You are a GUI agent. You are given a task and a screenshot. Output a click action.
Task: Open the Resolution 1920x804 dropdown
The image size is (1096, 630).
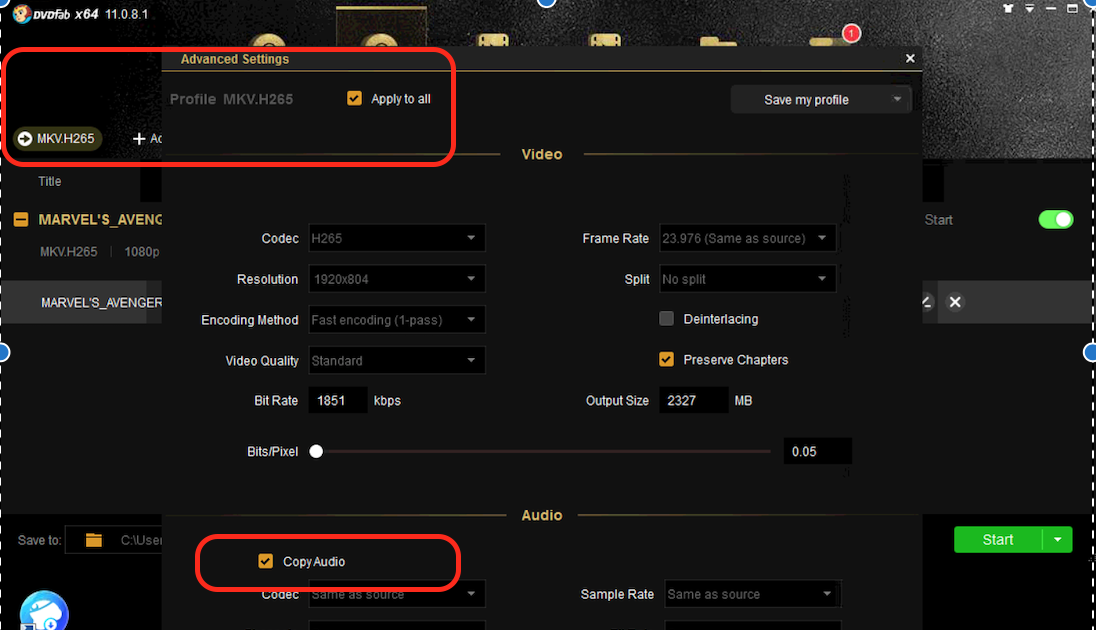pos(396,279)
